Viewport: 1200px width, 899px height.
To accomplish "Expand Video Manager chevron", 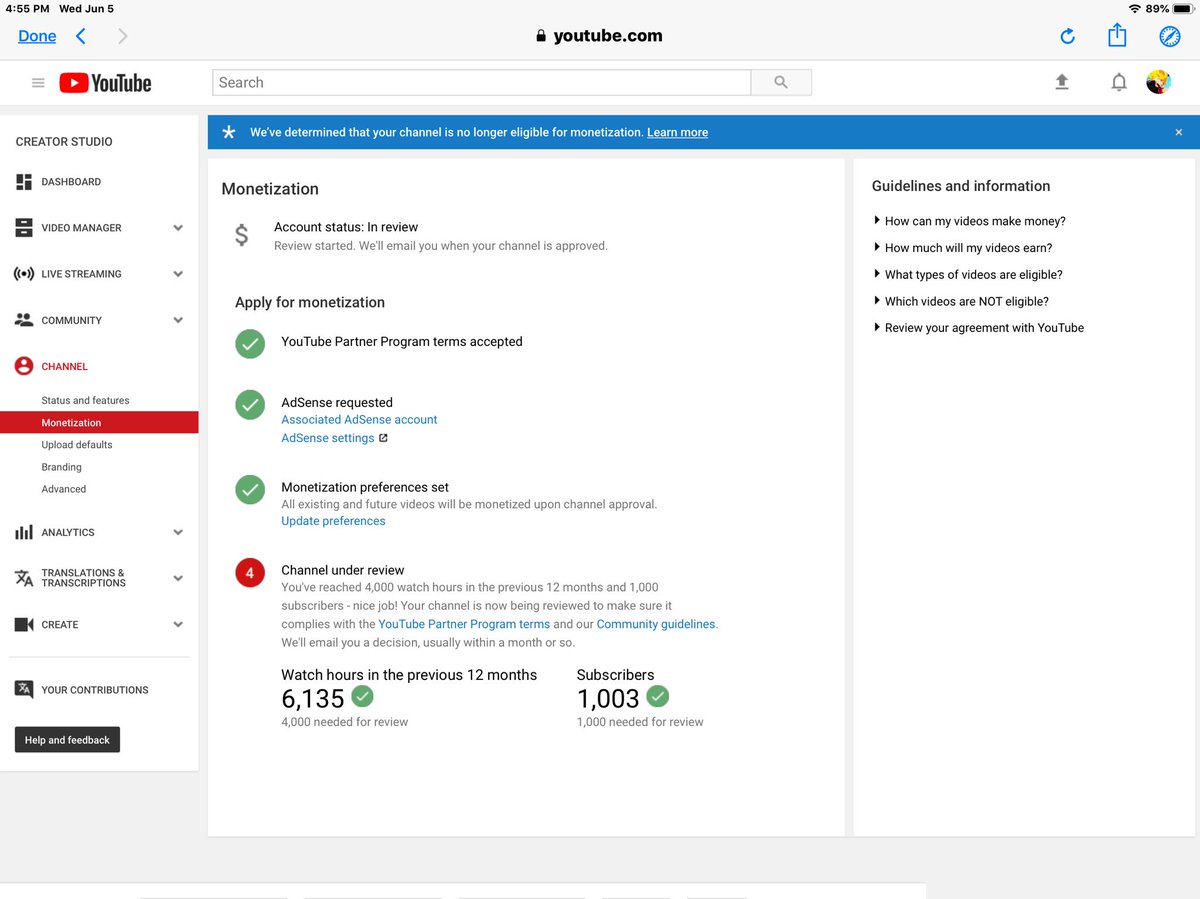I will click(178, 228).
